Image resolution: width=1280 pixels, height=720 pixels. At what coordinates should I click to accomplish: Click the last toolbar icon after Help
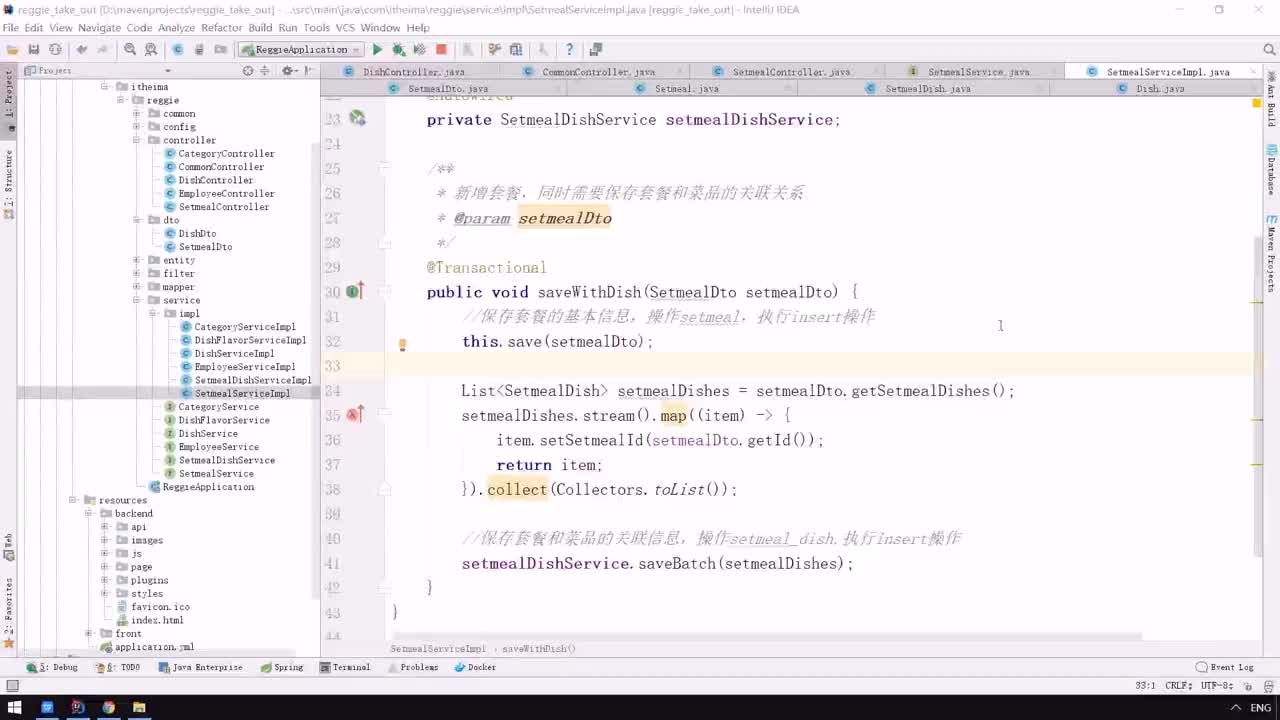tap(596, 49)
